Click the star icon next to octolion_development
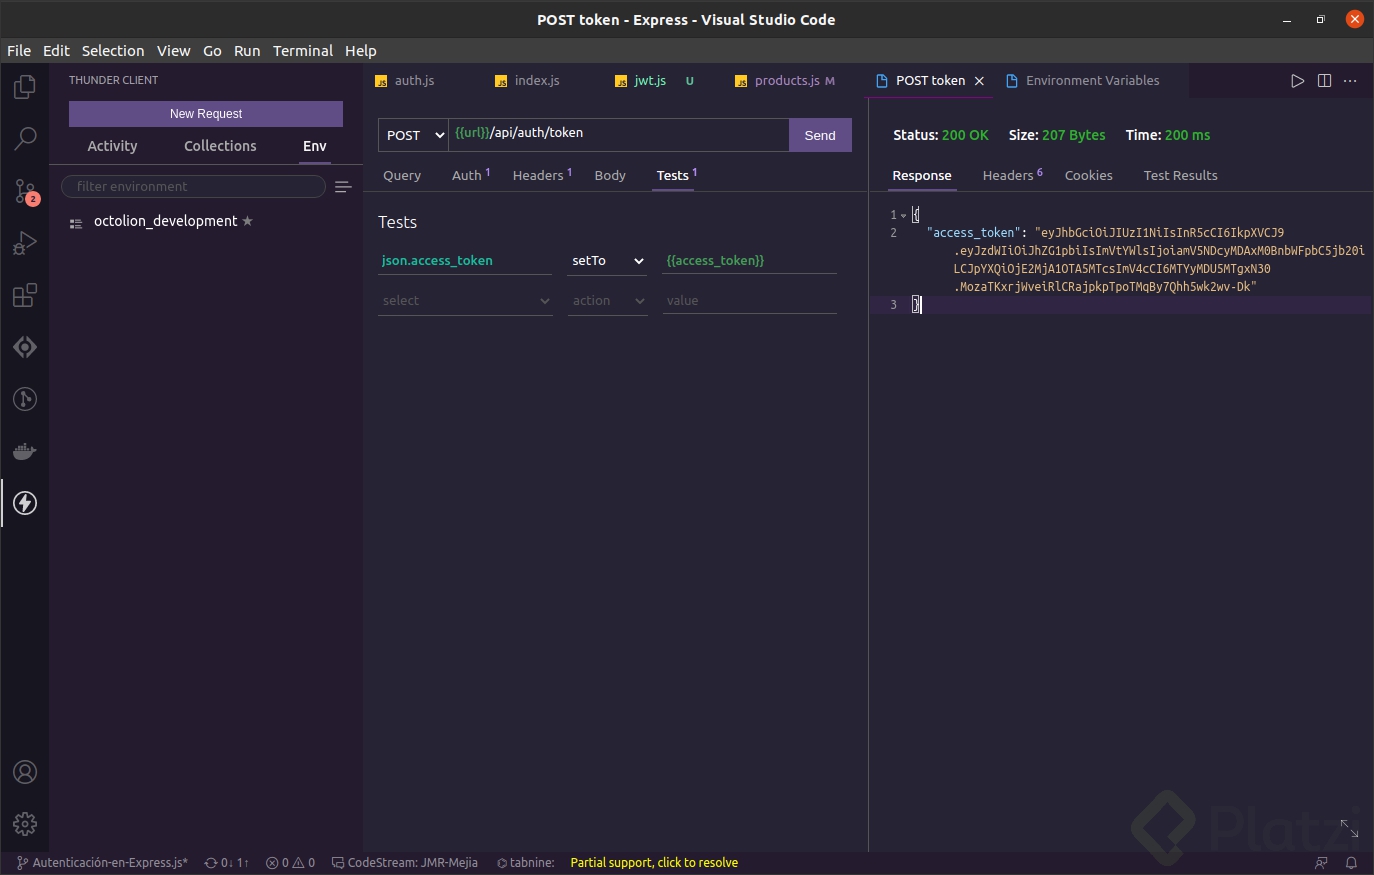The image size is (1374, 875). pyautogui.click(x=248, y=221)
